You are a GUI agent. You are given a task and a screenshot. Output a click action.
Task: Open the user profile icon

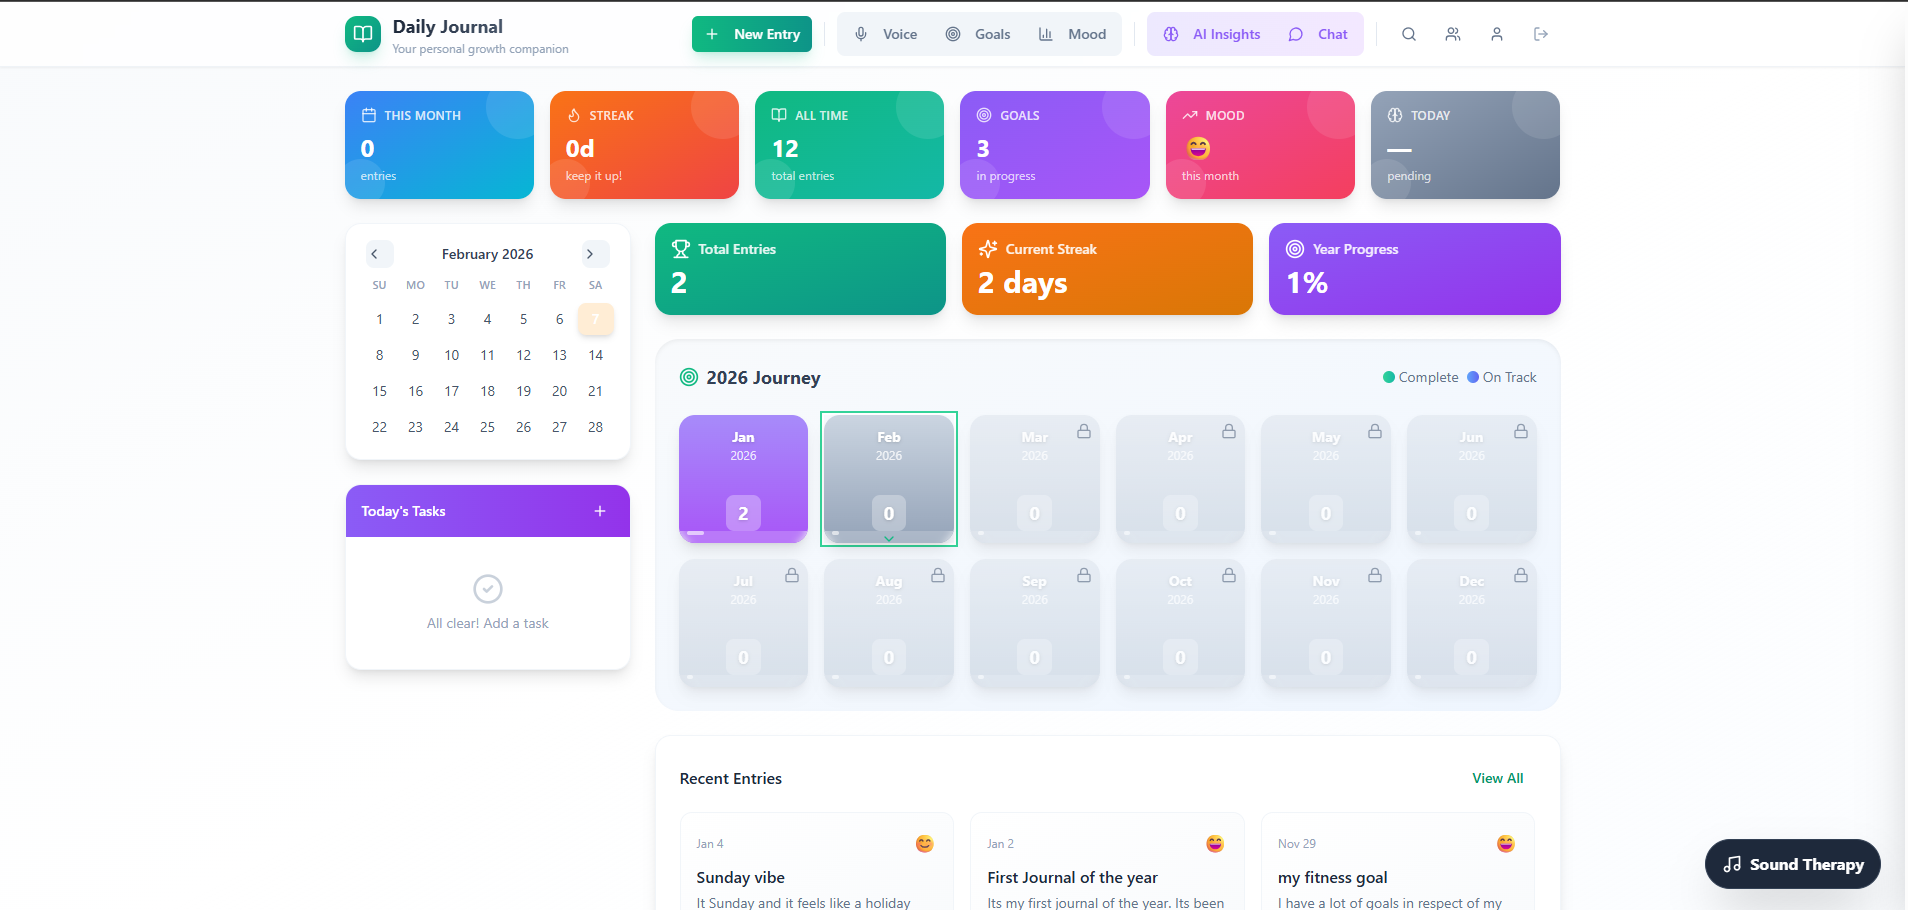[1497, 34]
